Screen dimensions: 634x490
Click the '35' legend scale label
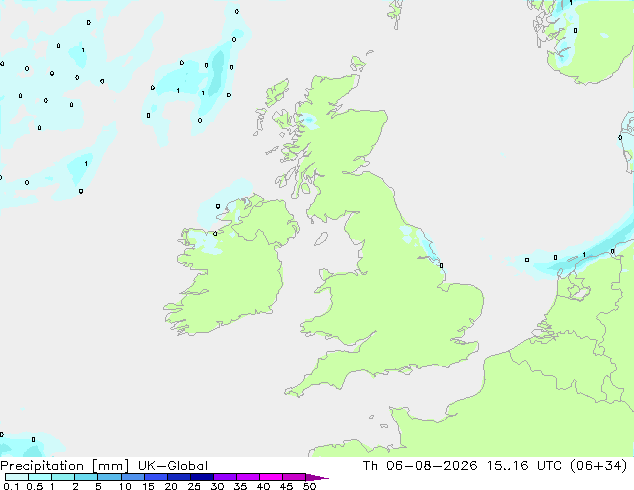[240, 486]
